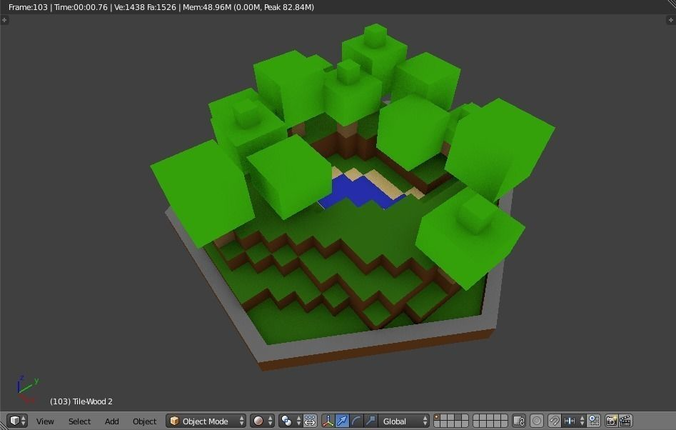Enable scene layer 6 button in second block

coord(476,417)
